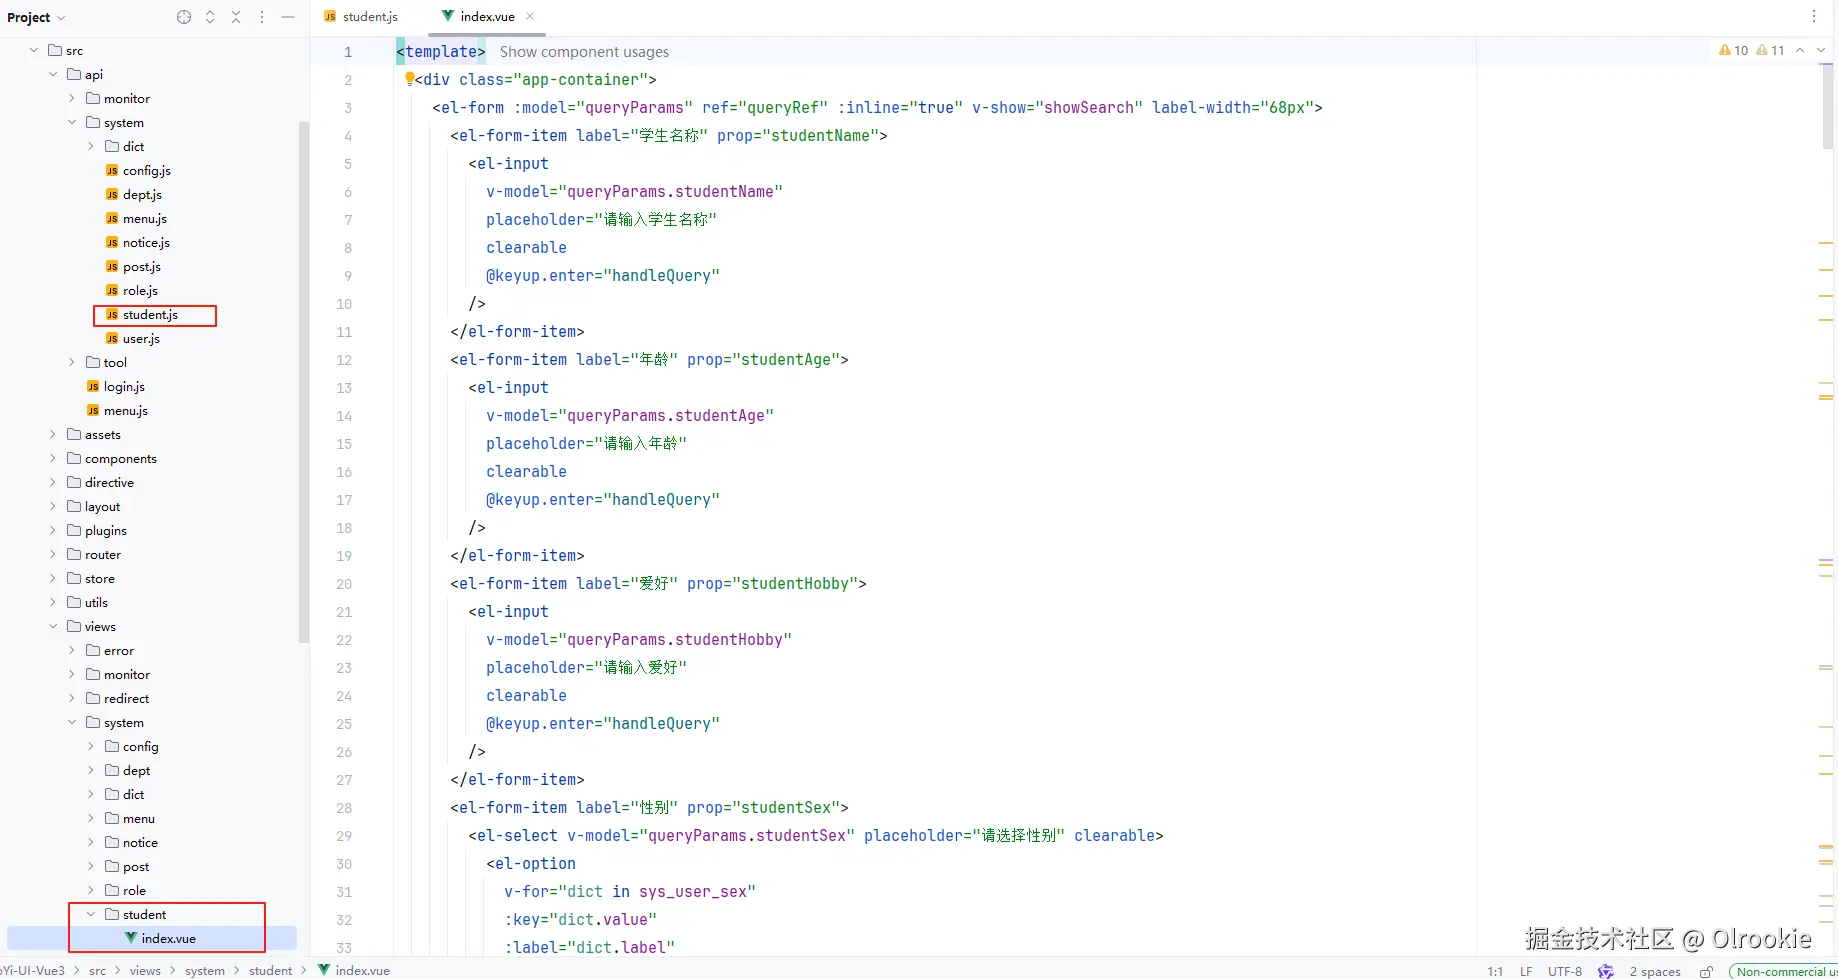Select index.vue under the student folder
This screenshot has width=1838, height=979.
tap(160, 938)
